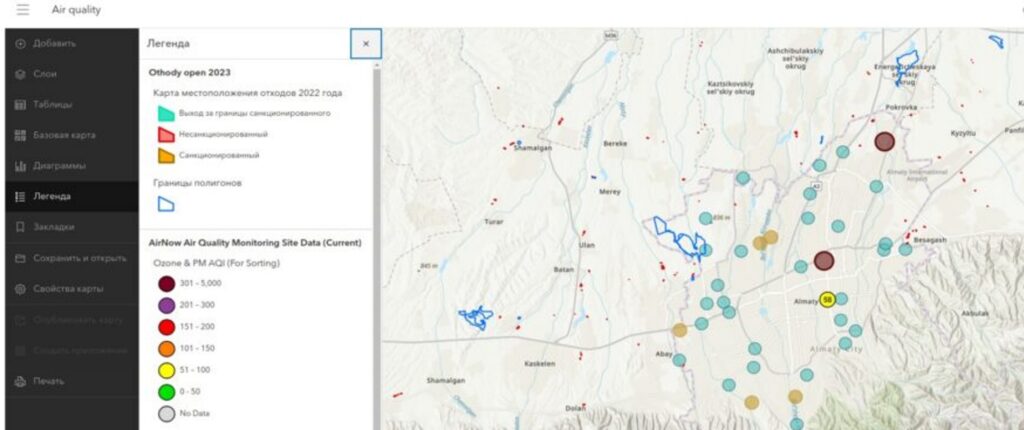Viewport: 1024px width, 430px height.
Task: Click the AirNow Air Quality Monitoring heading
Action: [255, 242]
